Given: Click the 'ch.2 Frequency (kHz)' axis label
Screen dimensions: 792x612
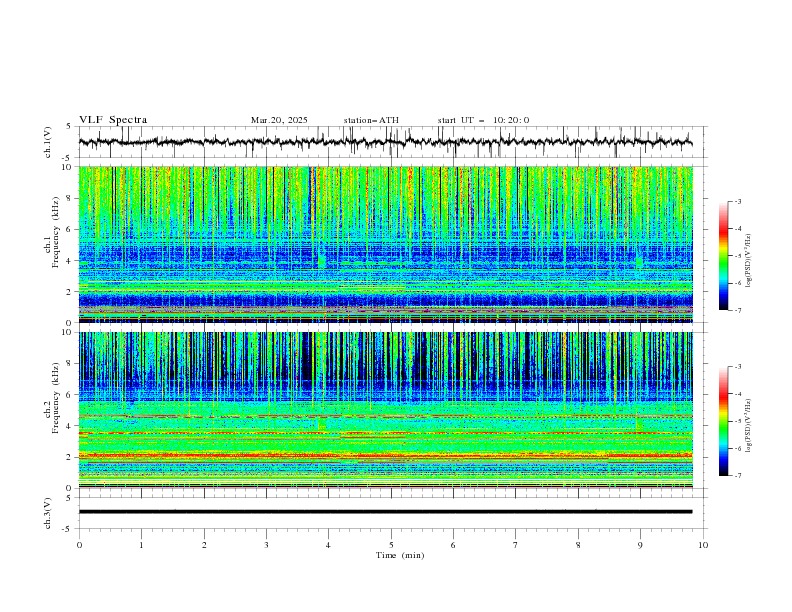Looking at the screenshot, I should click(52, 397).
